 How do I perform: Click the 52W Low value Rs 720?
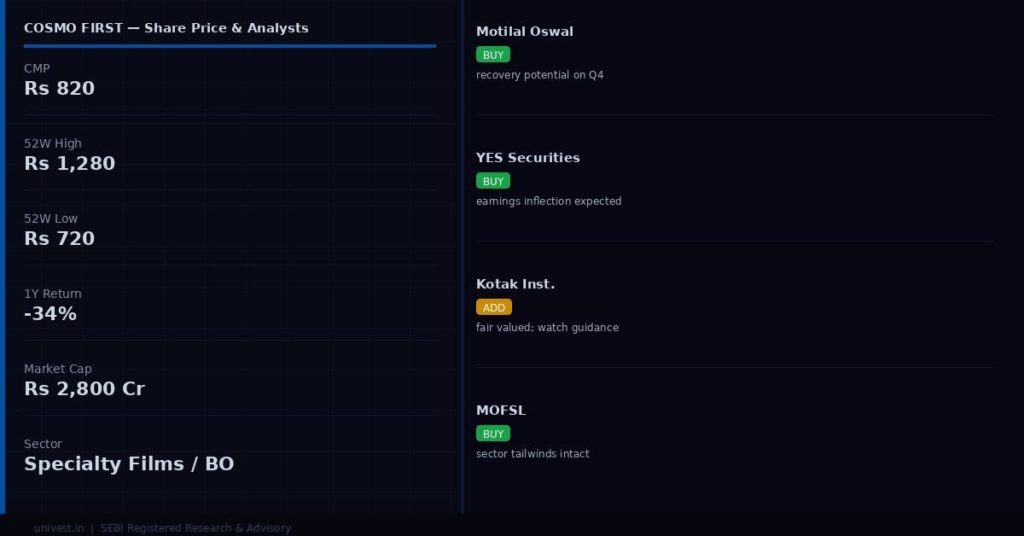coord(60,238)
